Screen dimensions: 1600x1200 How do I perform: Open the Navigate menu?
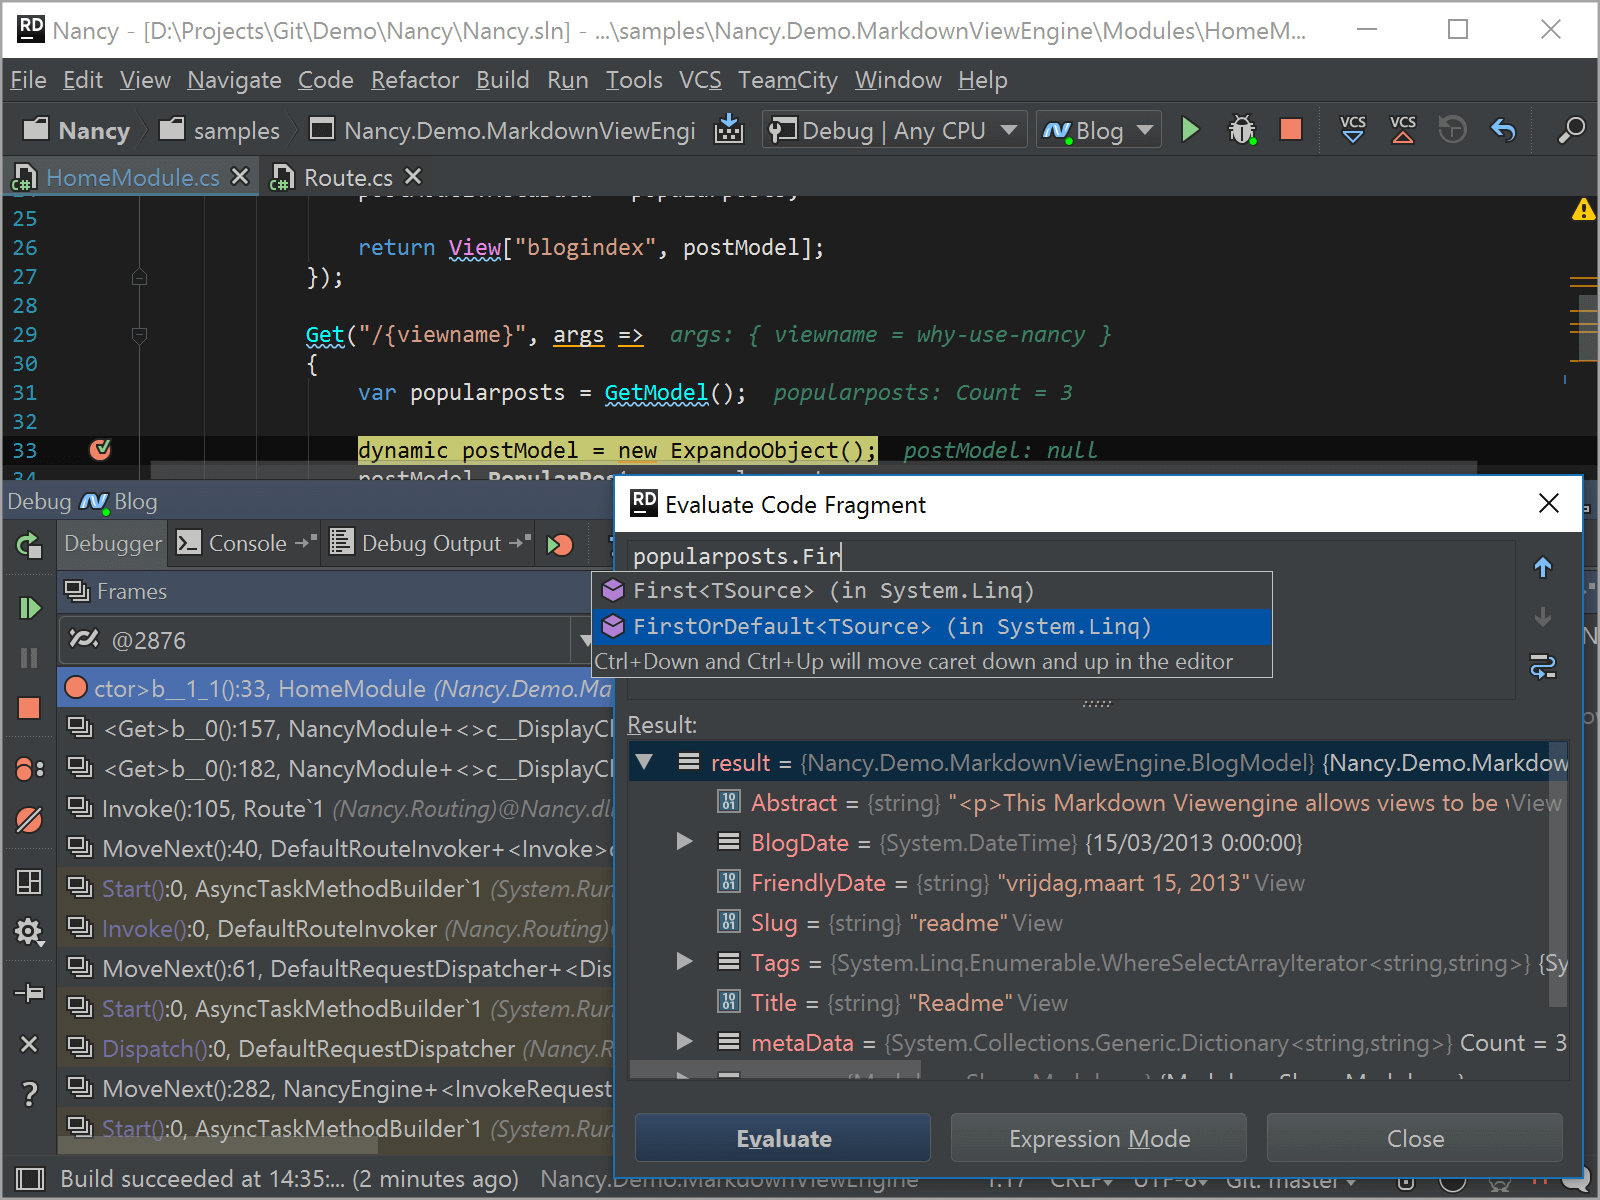tap(234, 80)
